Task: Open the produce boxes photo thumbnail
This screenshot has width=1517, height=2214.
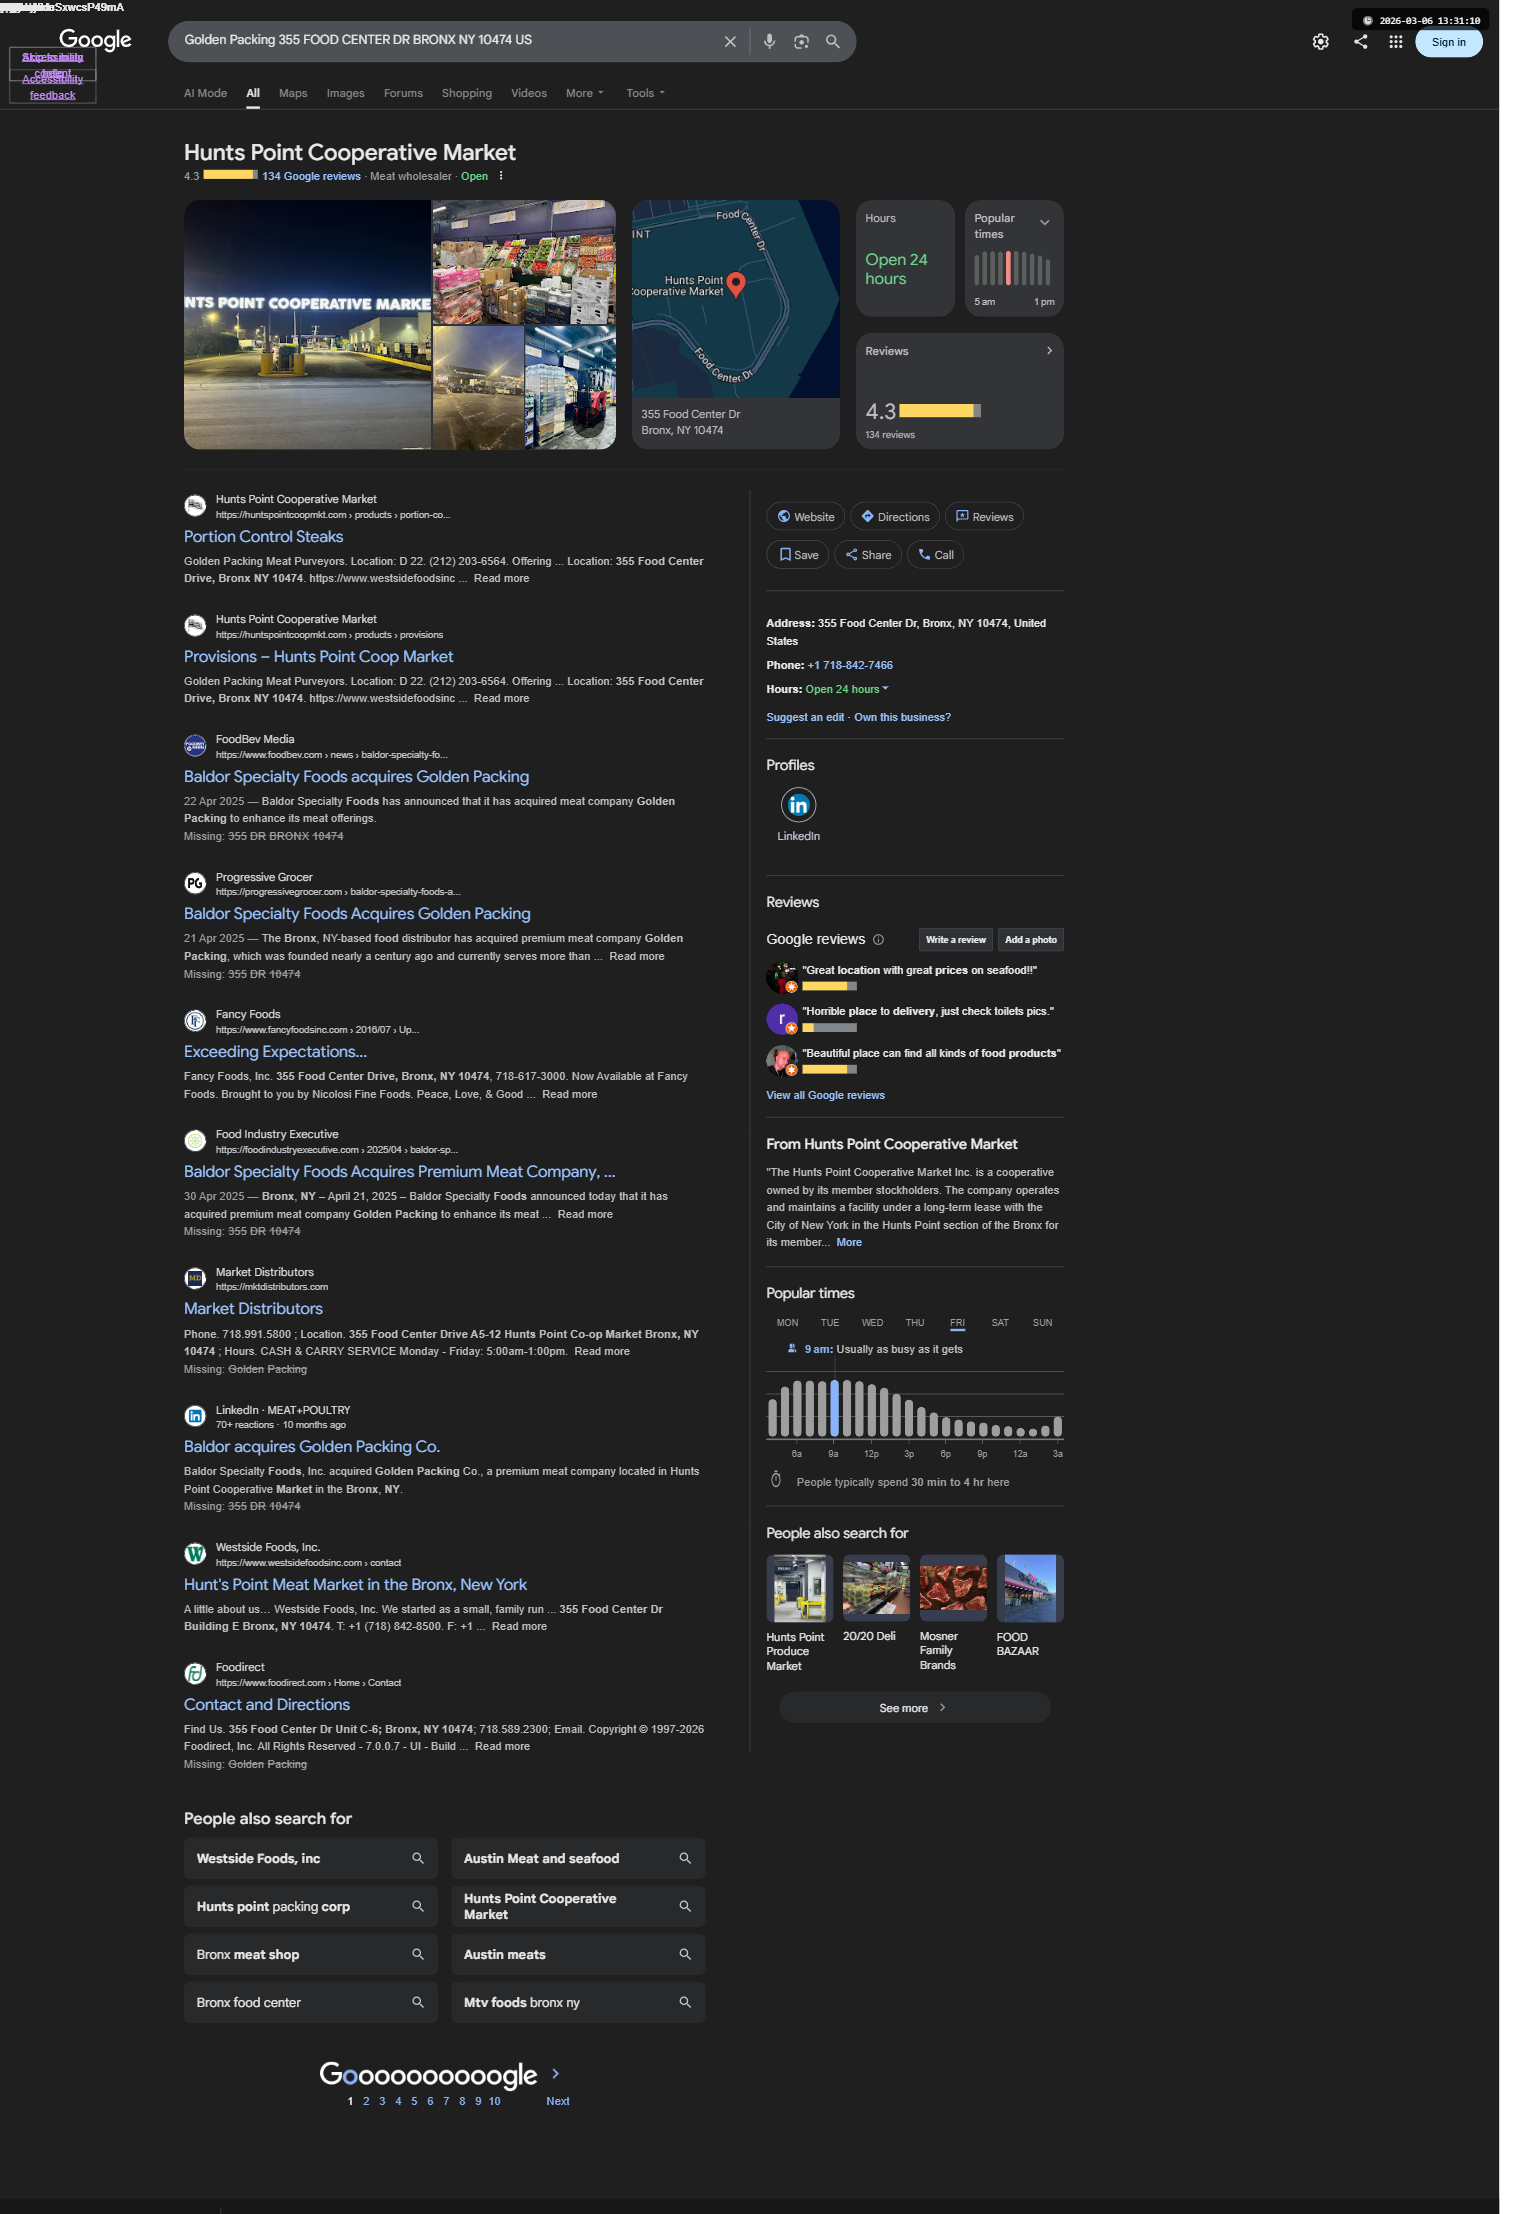Action: [x=524, y=262]
